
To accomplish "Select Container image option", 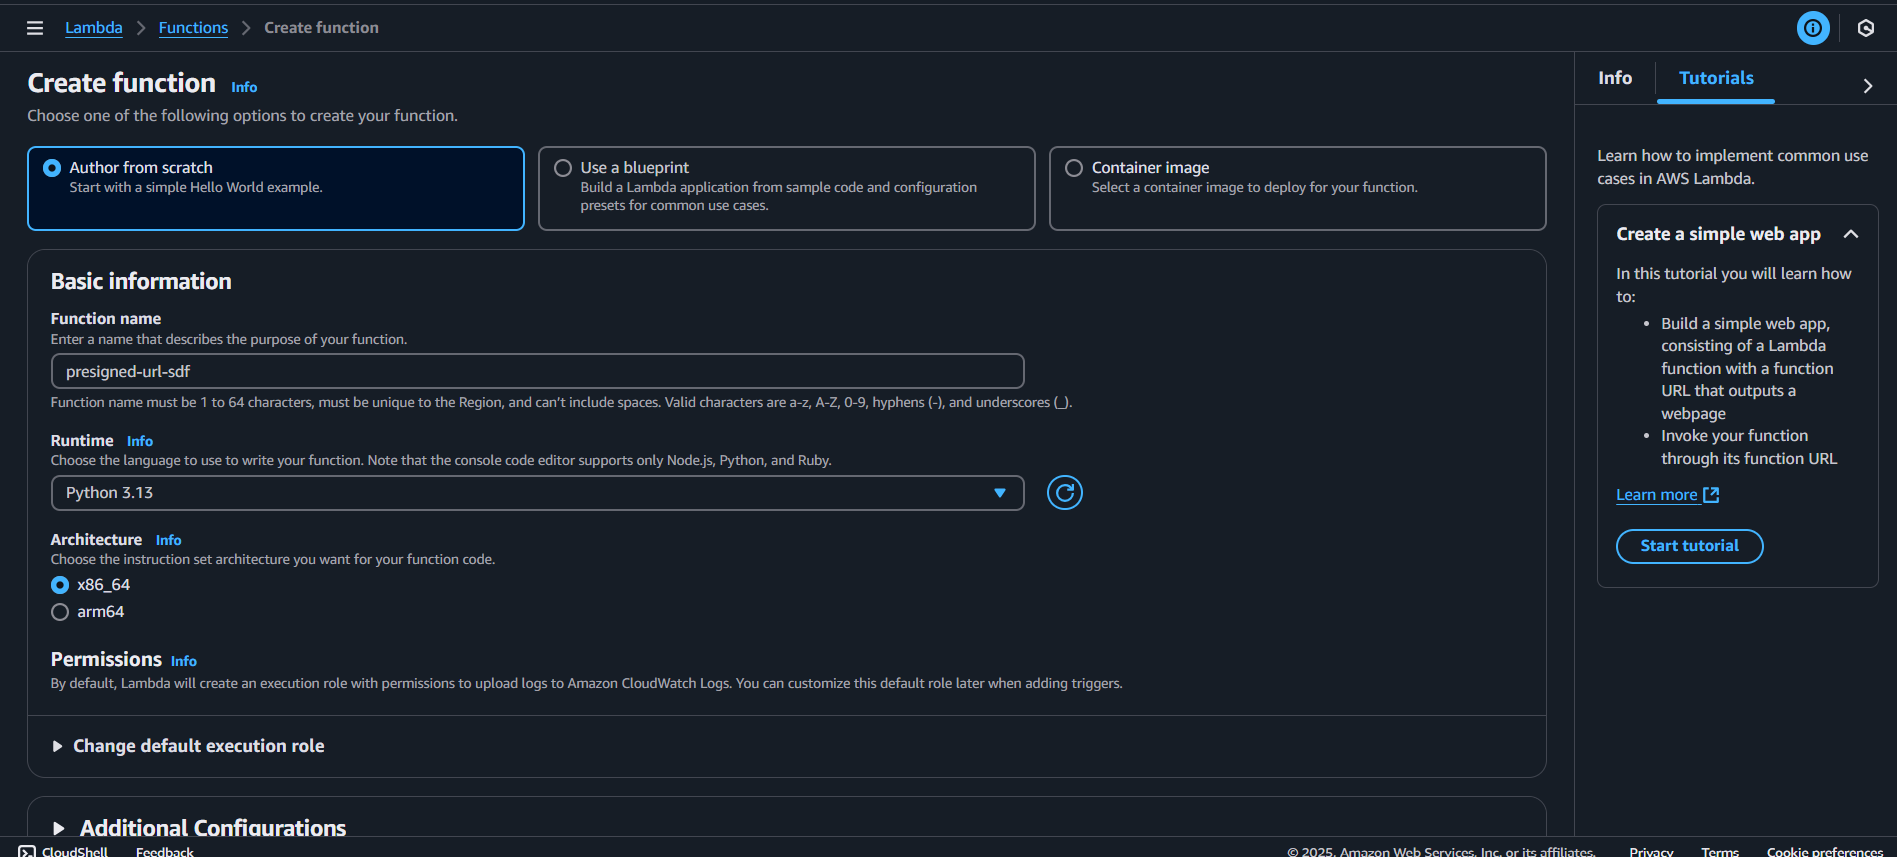I will 1297,188.
